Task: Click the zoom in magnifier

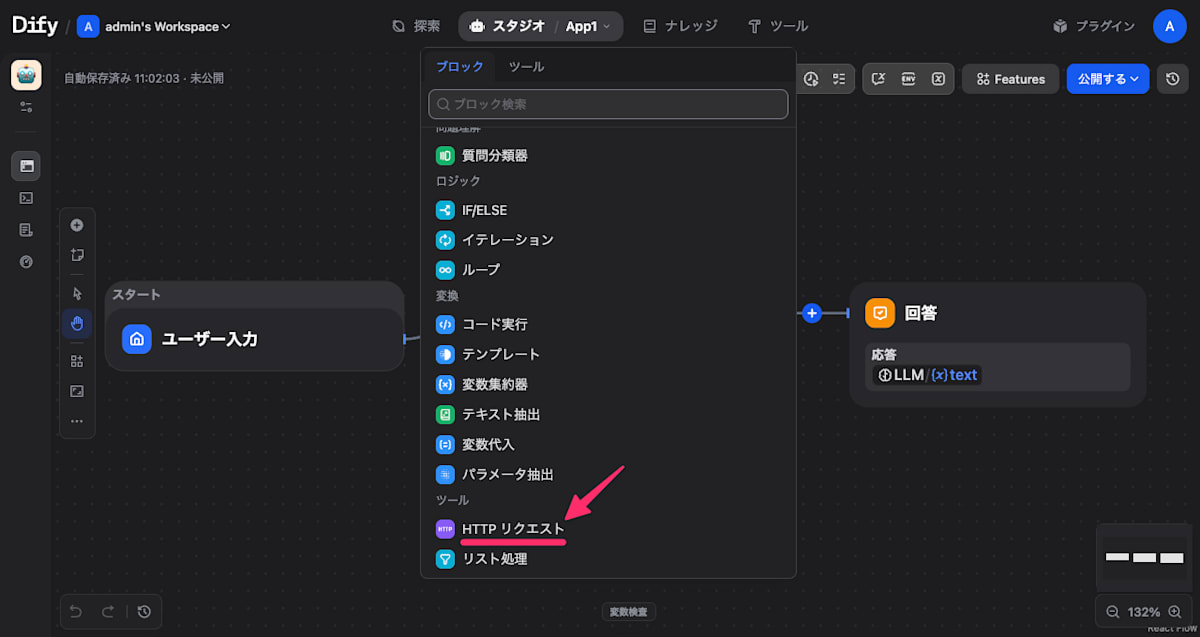Action: 1174,611
